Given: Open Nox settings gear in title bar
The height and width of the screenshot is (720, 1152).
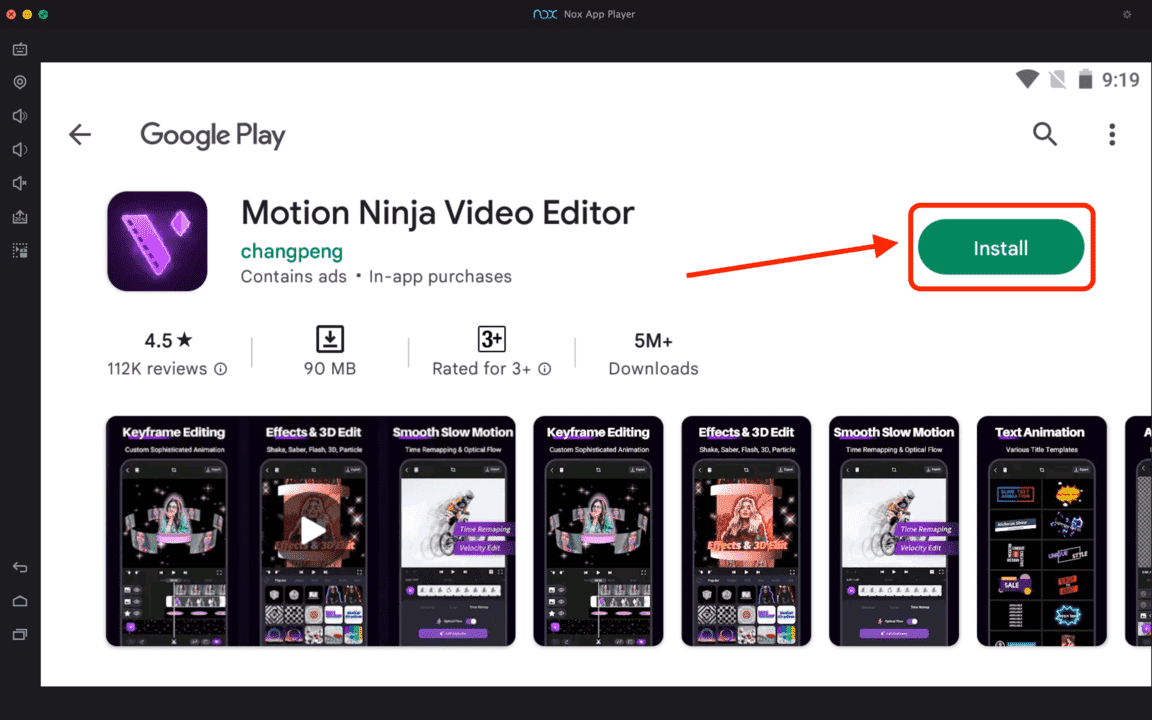Looking at the screenshot, I should coord(1127,14).
